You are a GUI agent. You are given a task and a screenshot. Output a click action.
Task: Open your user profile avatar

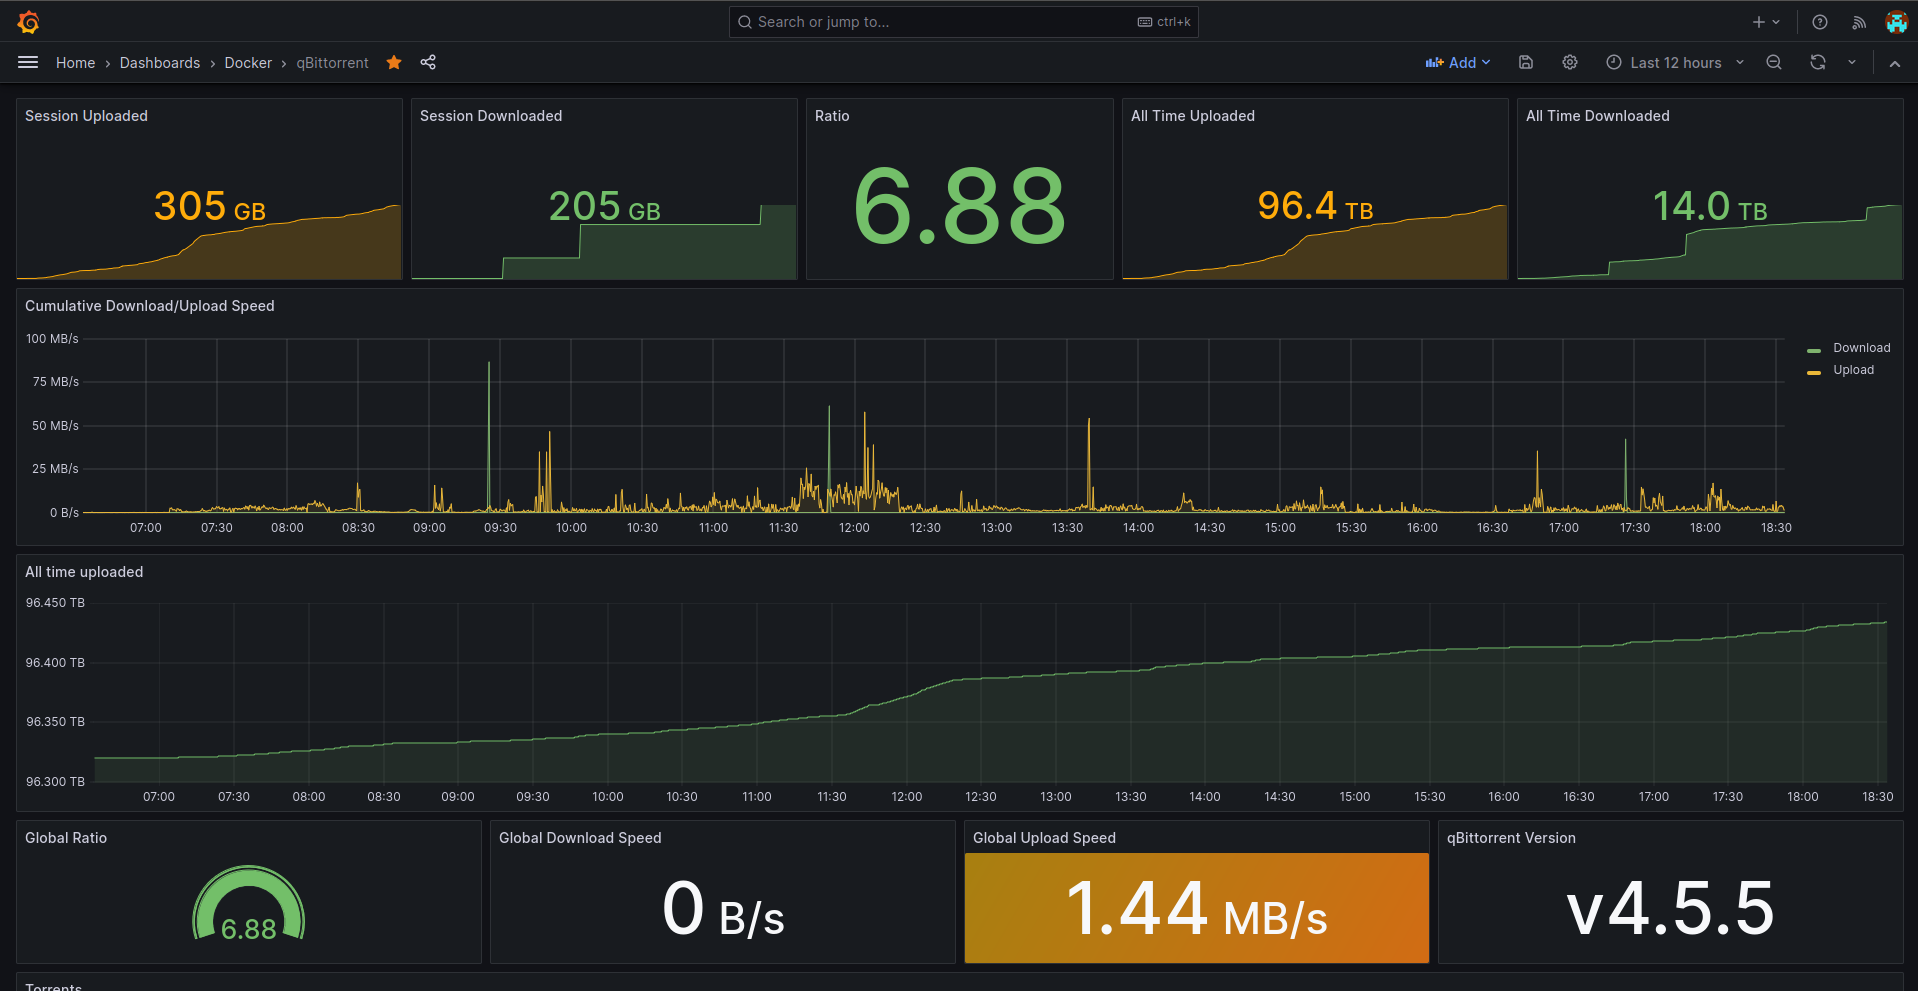coord(1896,21)
